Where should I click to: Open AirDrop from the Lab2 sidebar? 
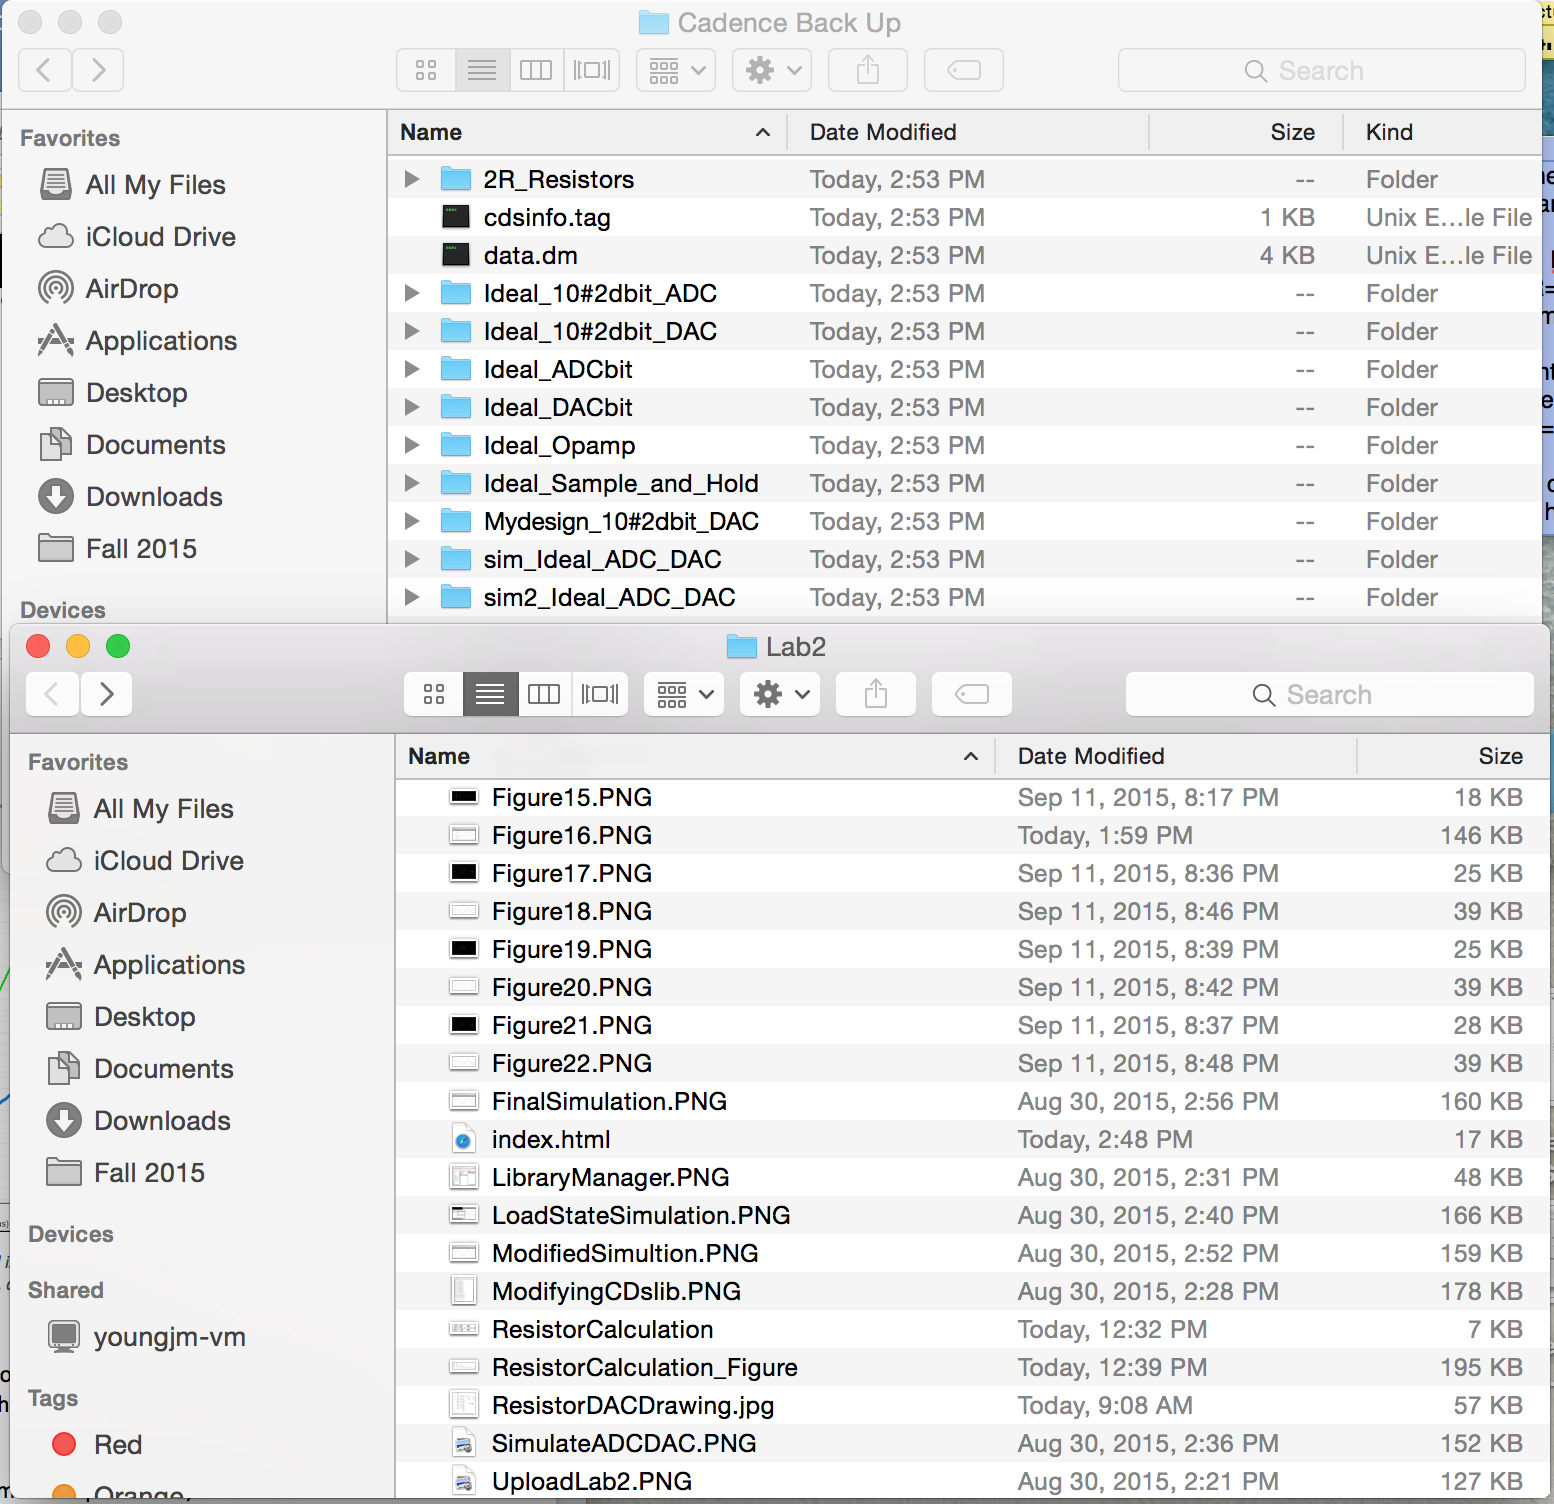(139, 912)
